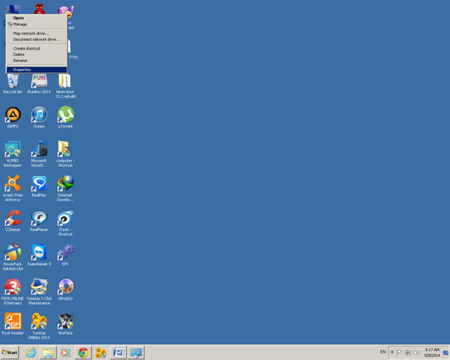This screenshot has height=360, width=450.
Task: Open Google Chrome from the taskbar
Action: click(83, 352)
